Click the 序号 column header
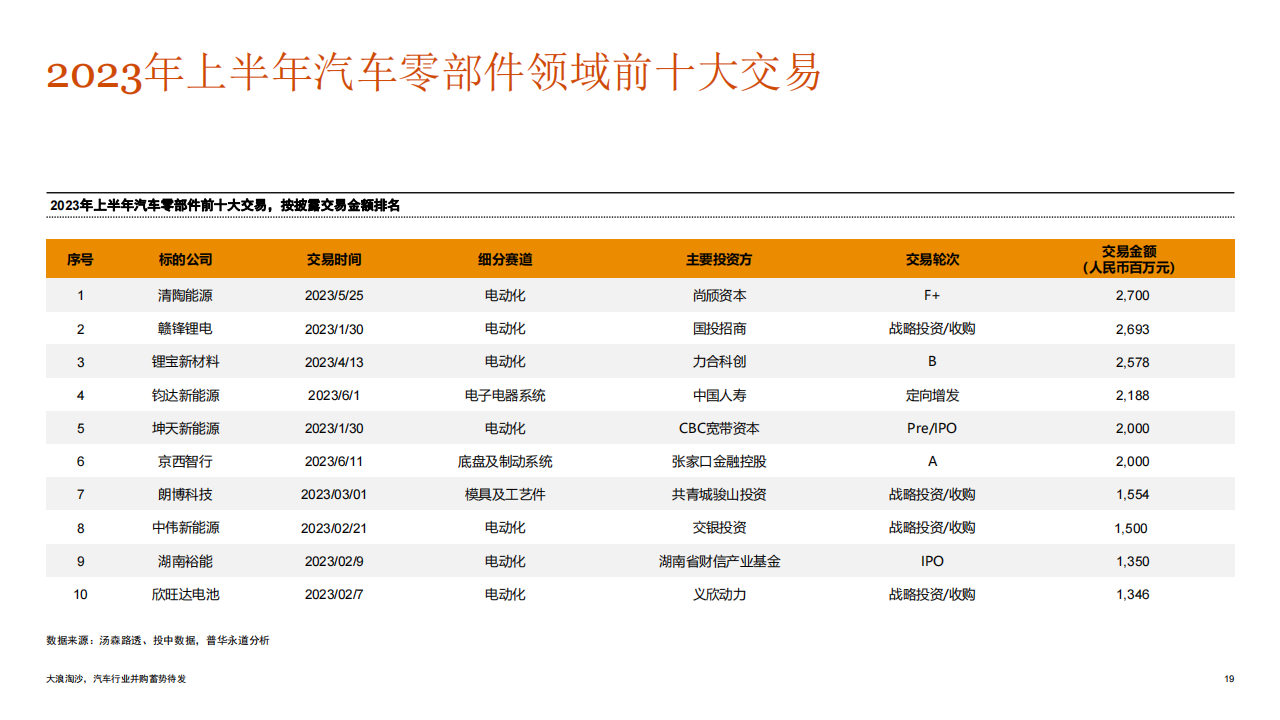Screen dimensions: 1280x720 coord(80,259)
